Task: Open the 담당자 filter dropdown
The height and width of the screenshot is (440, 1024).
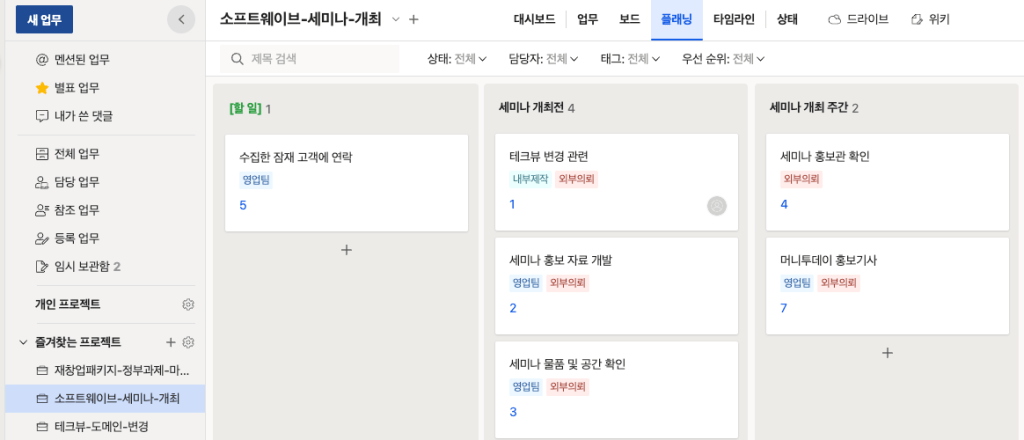Action: click(543, 59)
